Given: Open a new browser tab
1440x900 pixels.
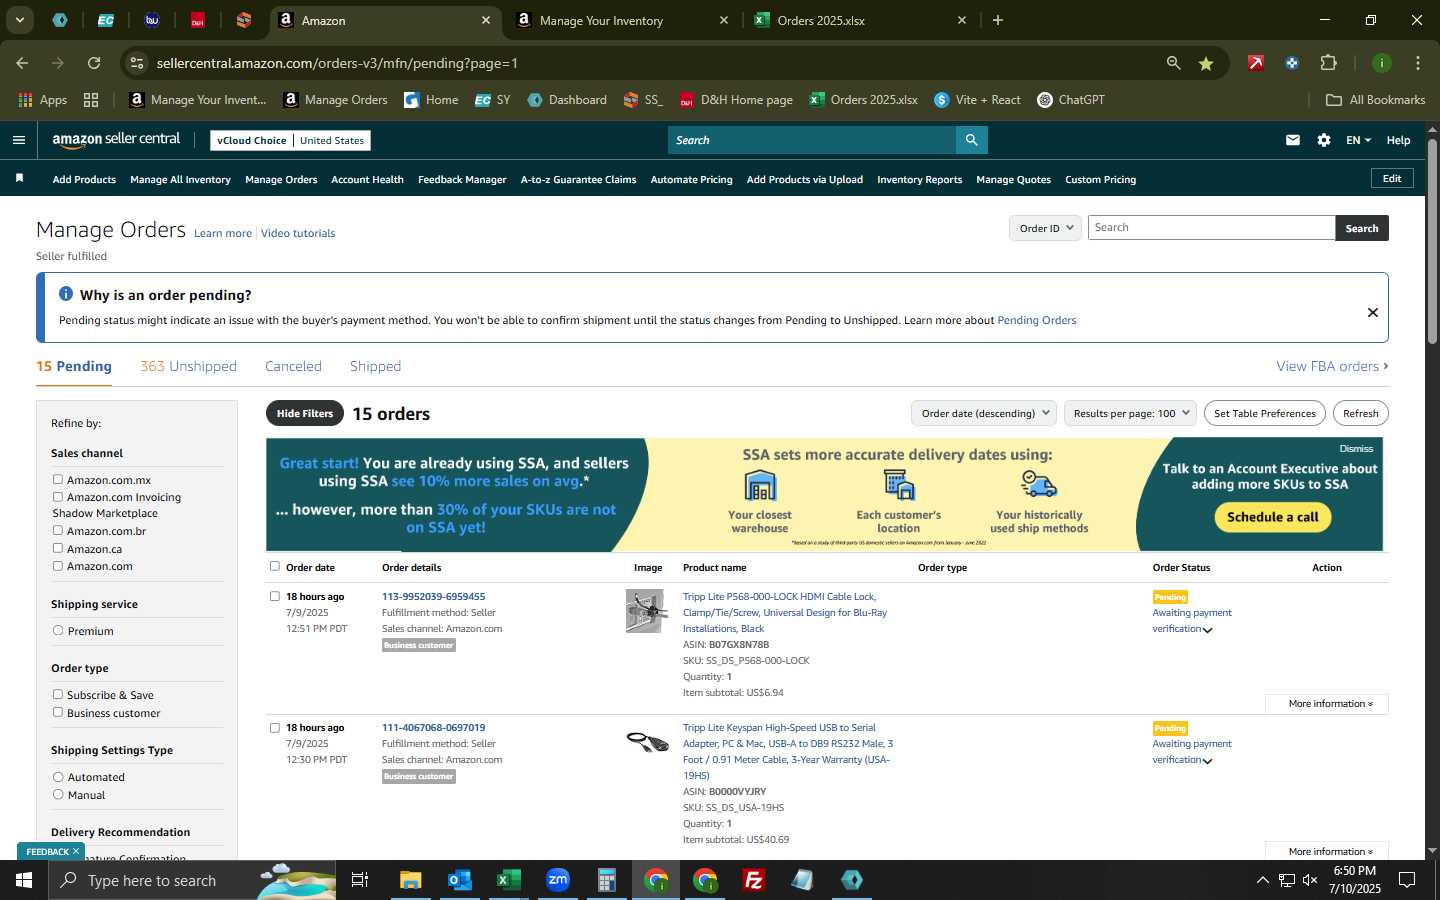Looking at the screenshot, I should [997, 20].
